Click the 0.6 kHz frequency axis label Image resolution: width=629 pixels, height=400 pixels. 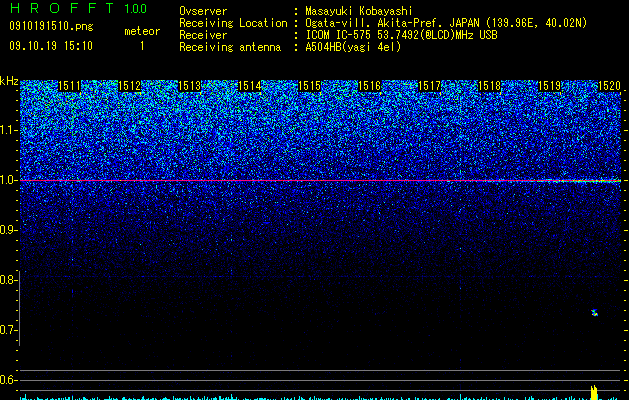coord(9,380)
